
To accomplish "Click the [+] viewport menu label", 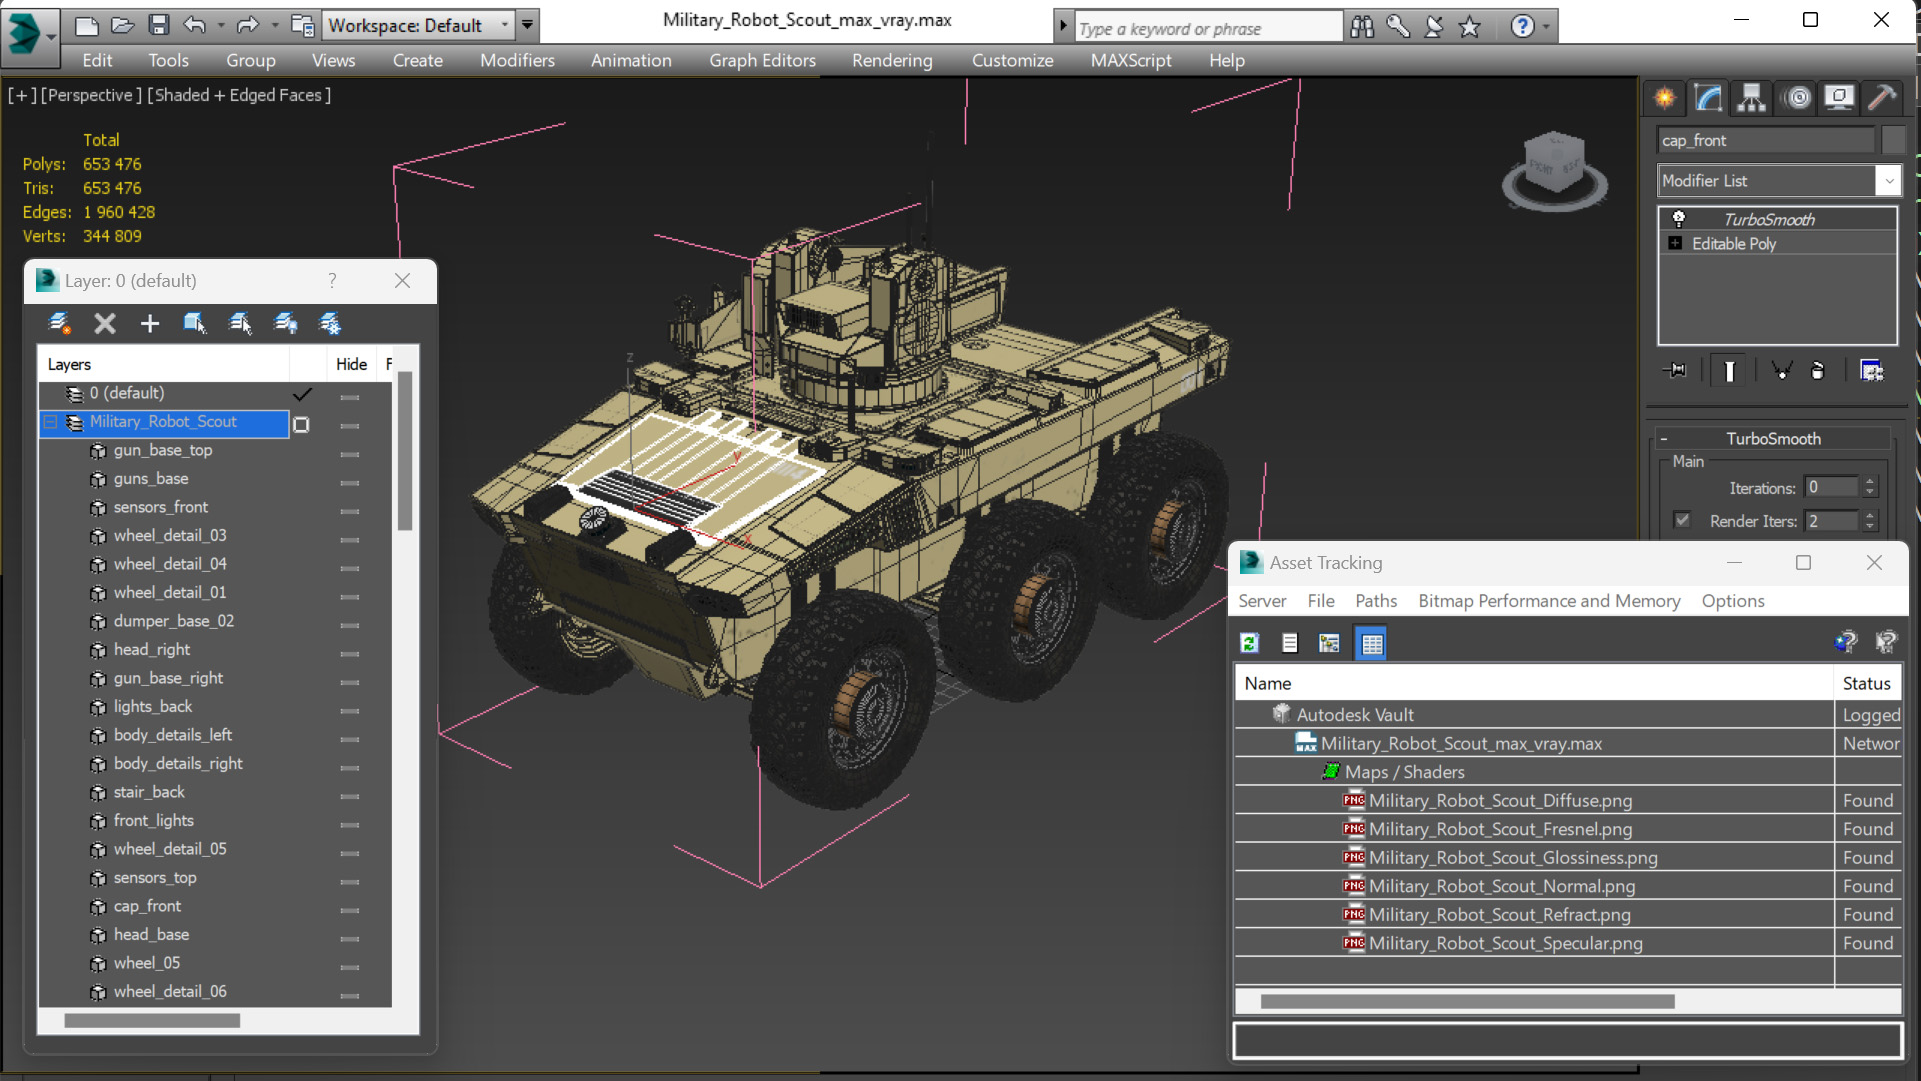I will click(x=22, y=95).
